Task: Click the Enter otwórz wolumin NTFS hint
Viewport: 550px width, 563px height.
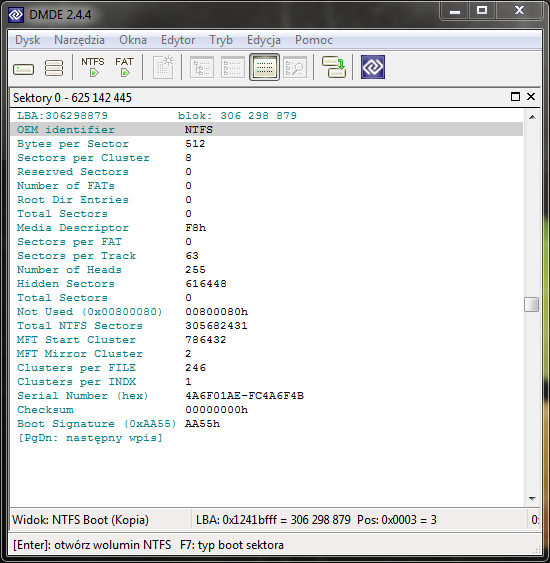Action: click(x=92, y=545)
